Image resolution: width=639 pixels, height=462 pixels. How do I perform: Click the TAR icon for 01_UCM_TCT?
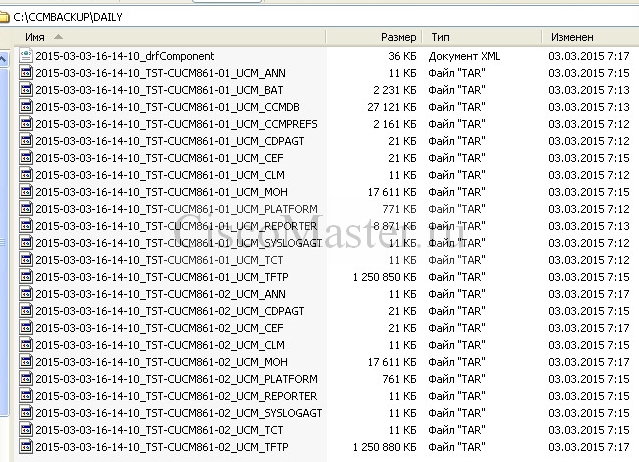click(26, 260)
